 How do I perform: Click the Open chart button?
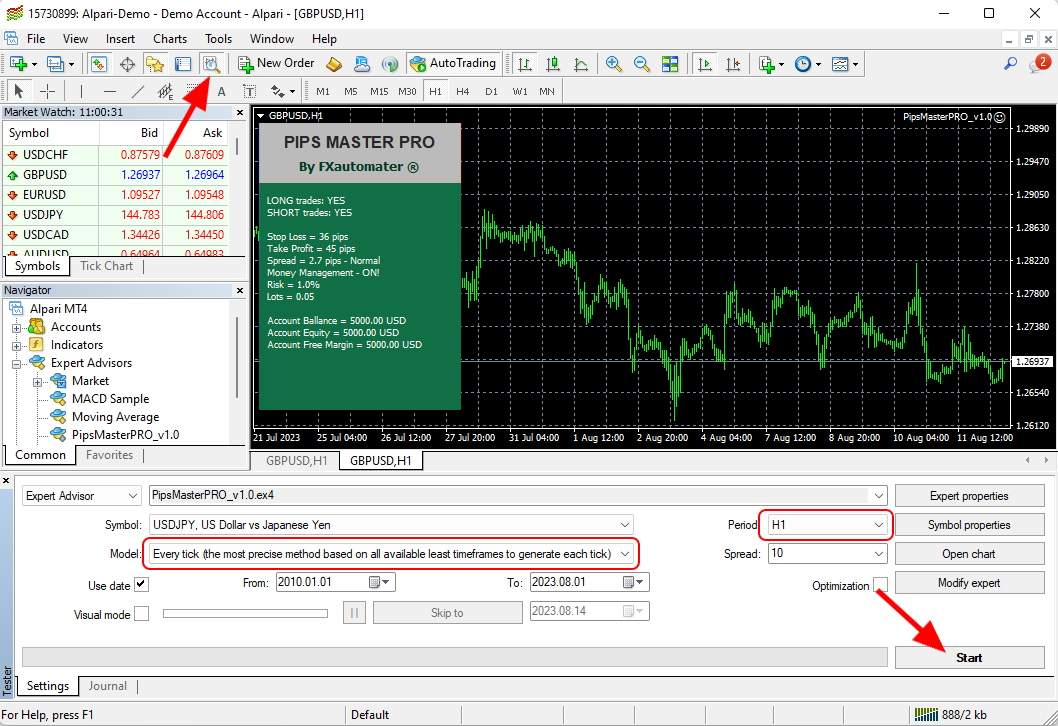pos(969,554)
